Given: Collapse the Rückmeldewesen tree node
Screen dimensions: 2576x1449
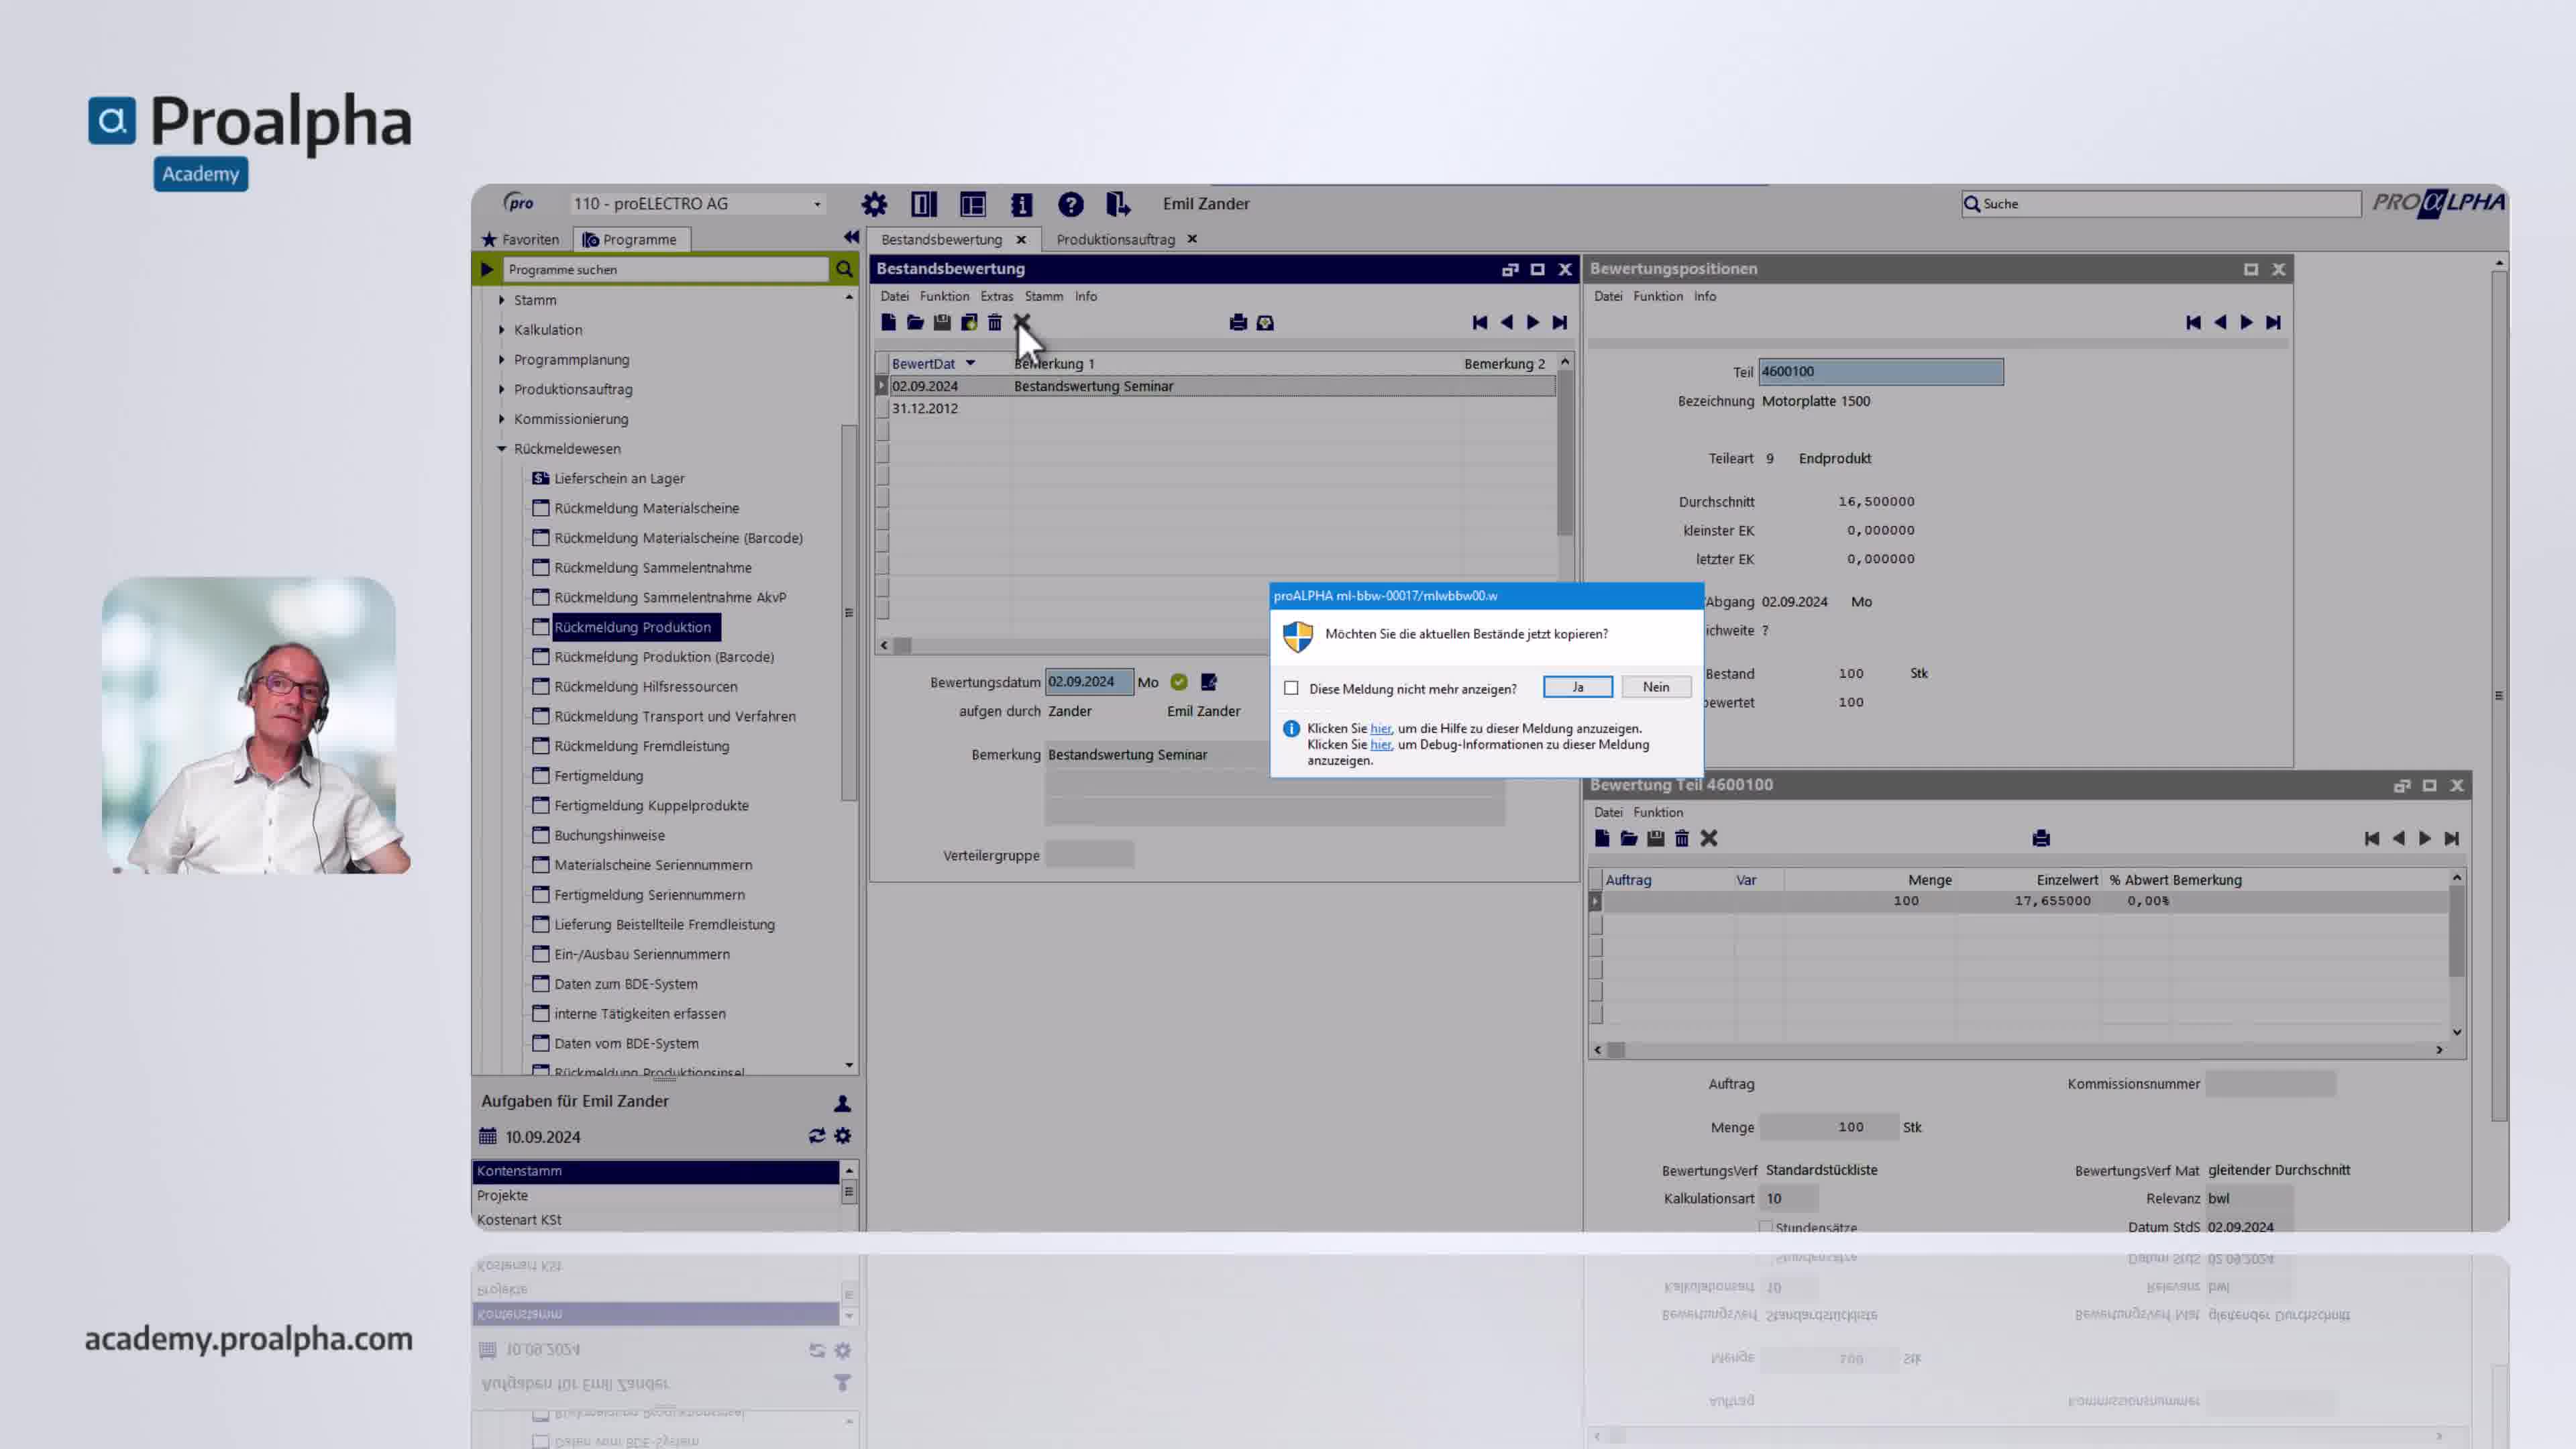Looking at the screenshot, I should (502, 449).
